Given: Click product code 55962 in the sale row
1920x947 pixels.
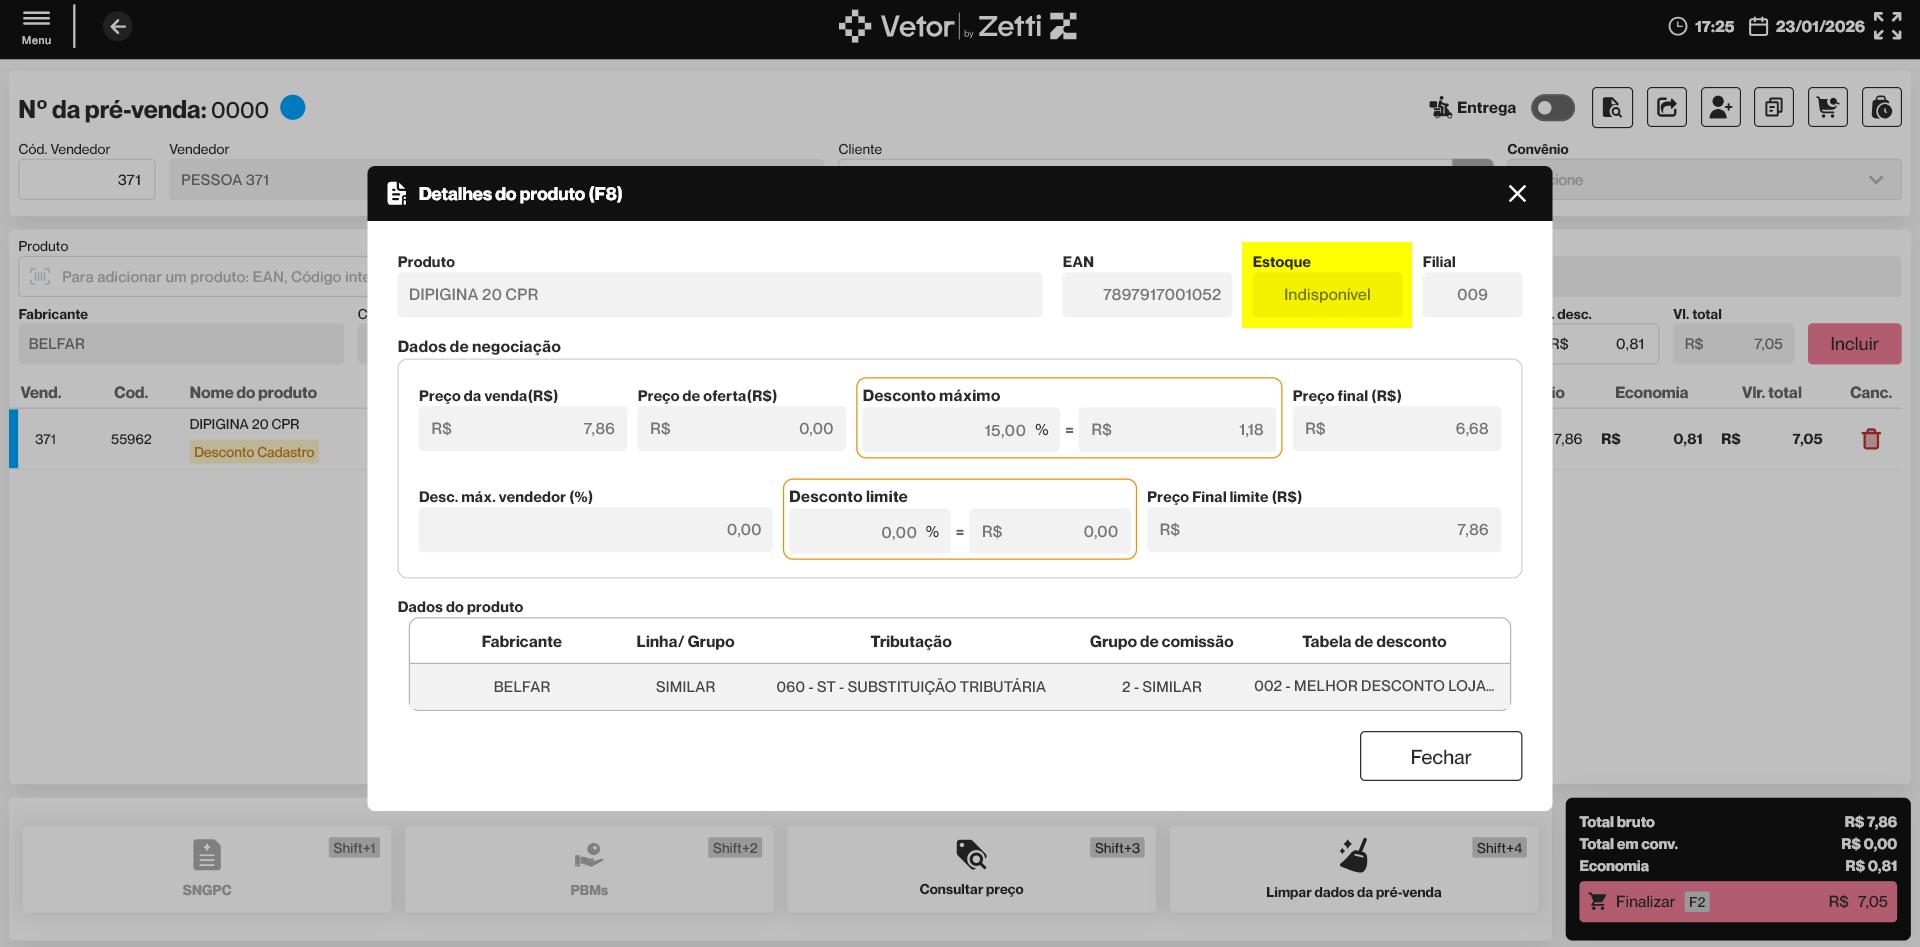Looking at the screenshot, I should [131, 439].
